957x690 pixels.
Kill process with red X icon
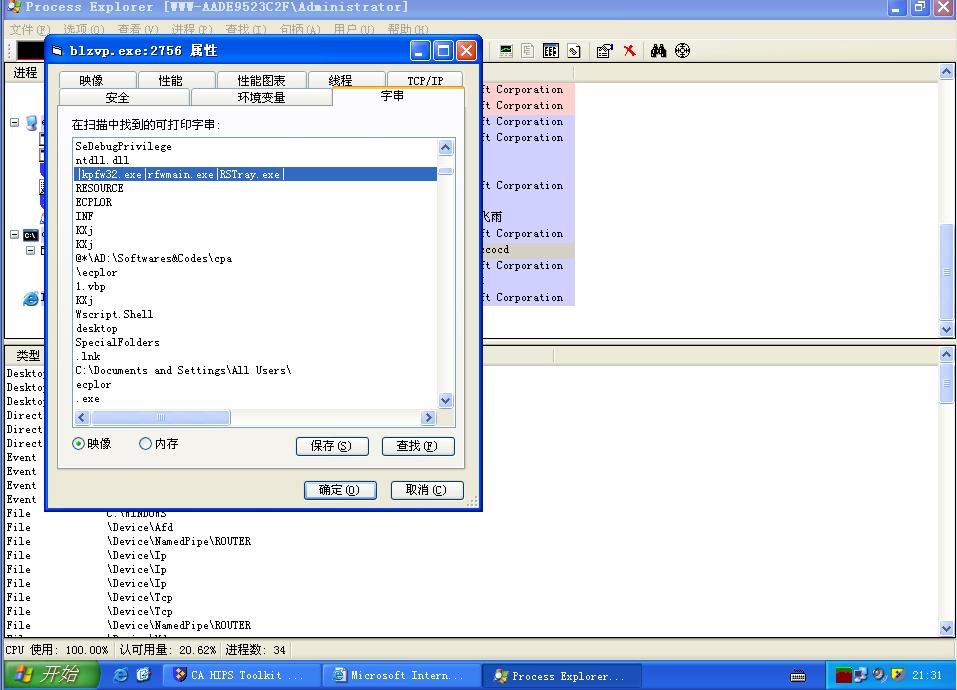pos(629,51)
